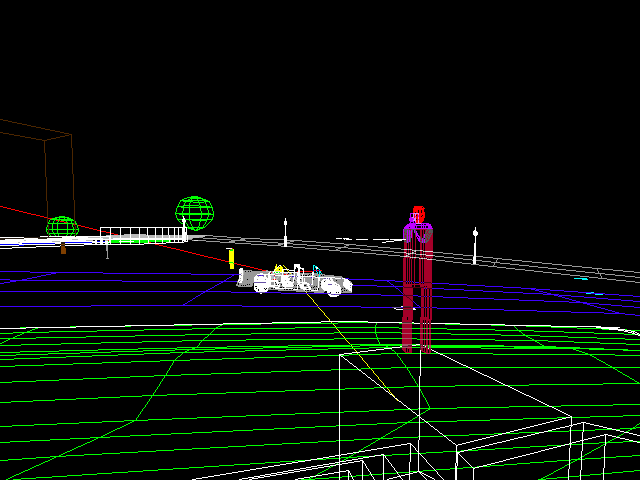640x480 pixels.
Task: Click the brown wireframe box building
Action: (40, 180)
